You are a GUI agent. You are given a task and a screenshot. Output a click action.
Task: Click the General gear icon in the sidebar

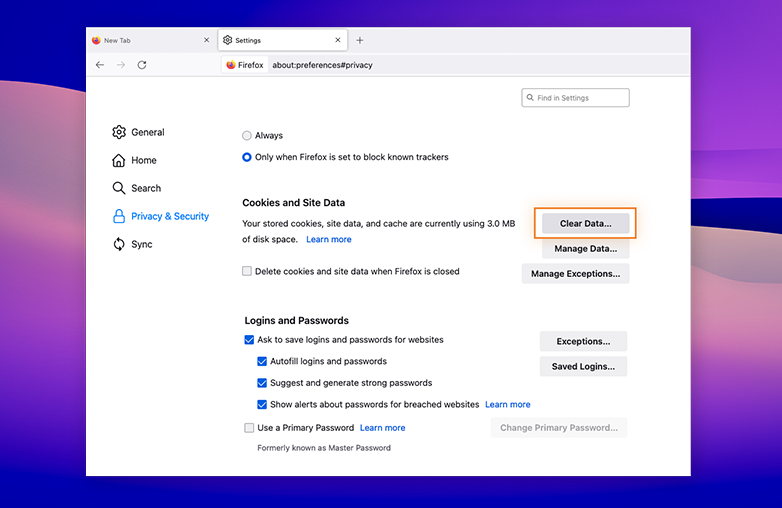pos(119,132)
